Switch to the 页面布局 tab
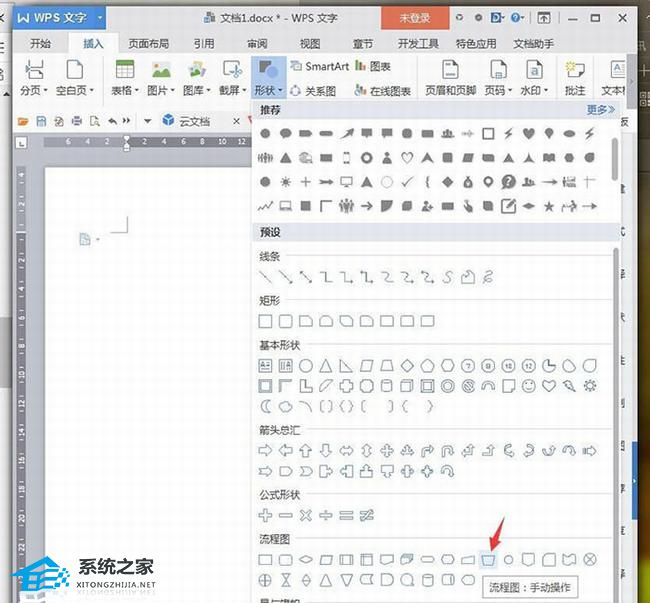This screenshot has height=603, width=650. [148, 44]
